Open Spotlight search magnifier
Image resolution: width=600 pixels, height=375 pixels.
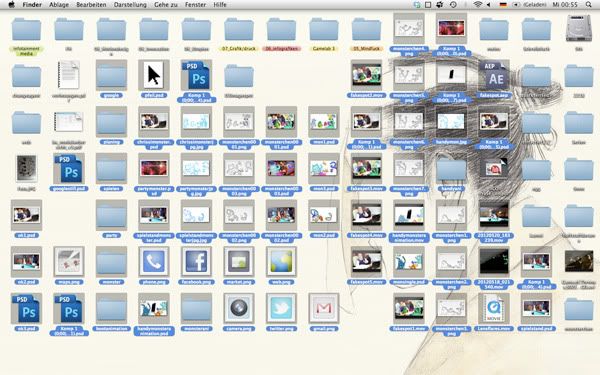pyautogui.click(x=589, y=5)
